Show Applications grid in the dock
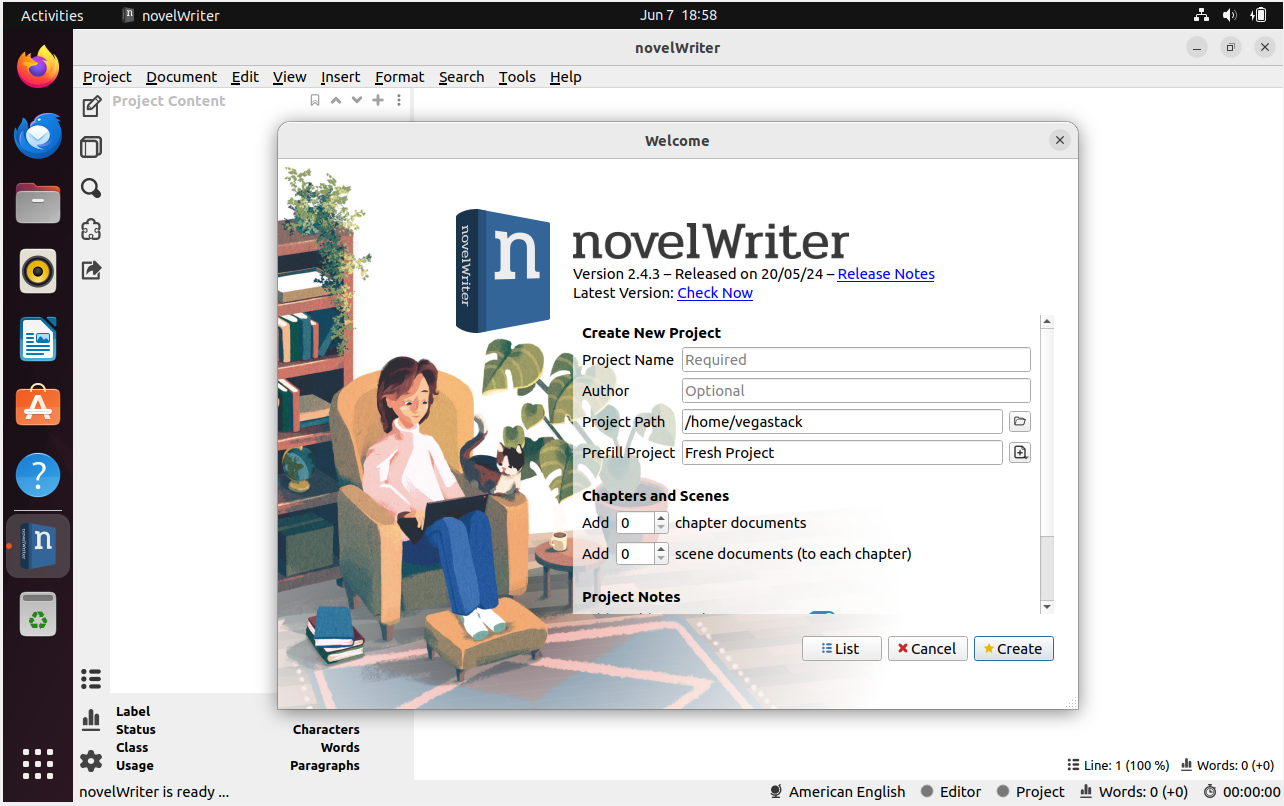This screenshot has height=806, width=1284. point(38,763)
